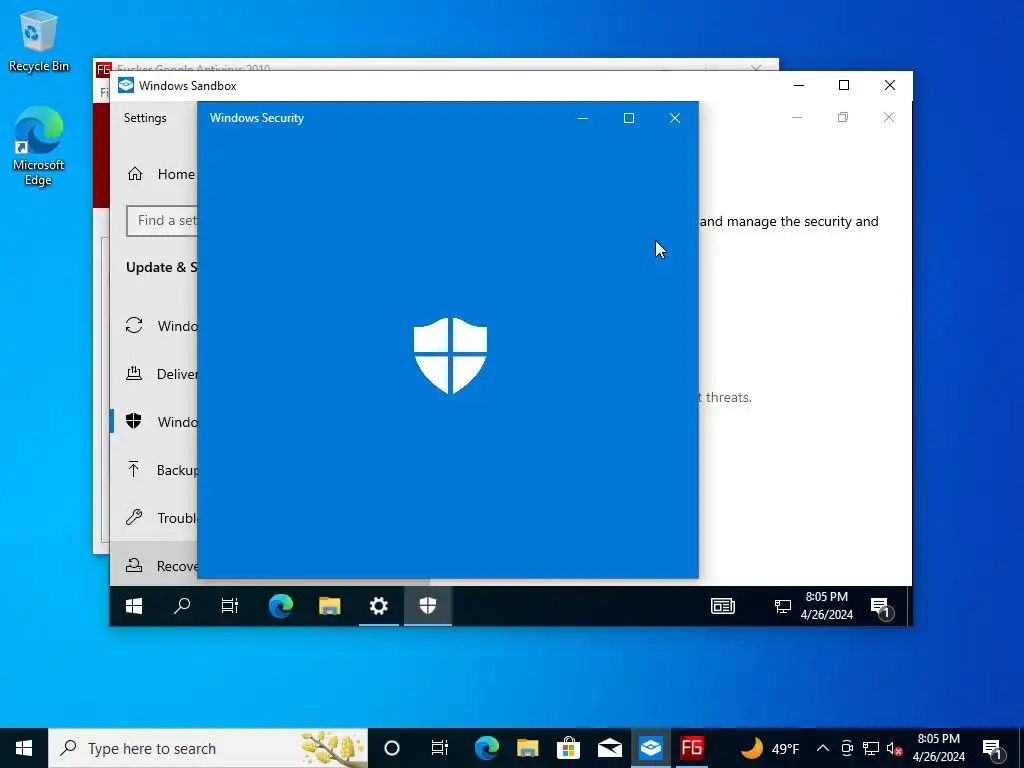Show hidden icons in the host tray

(x=823, y=748)
